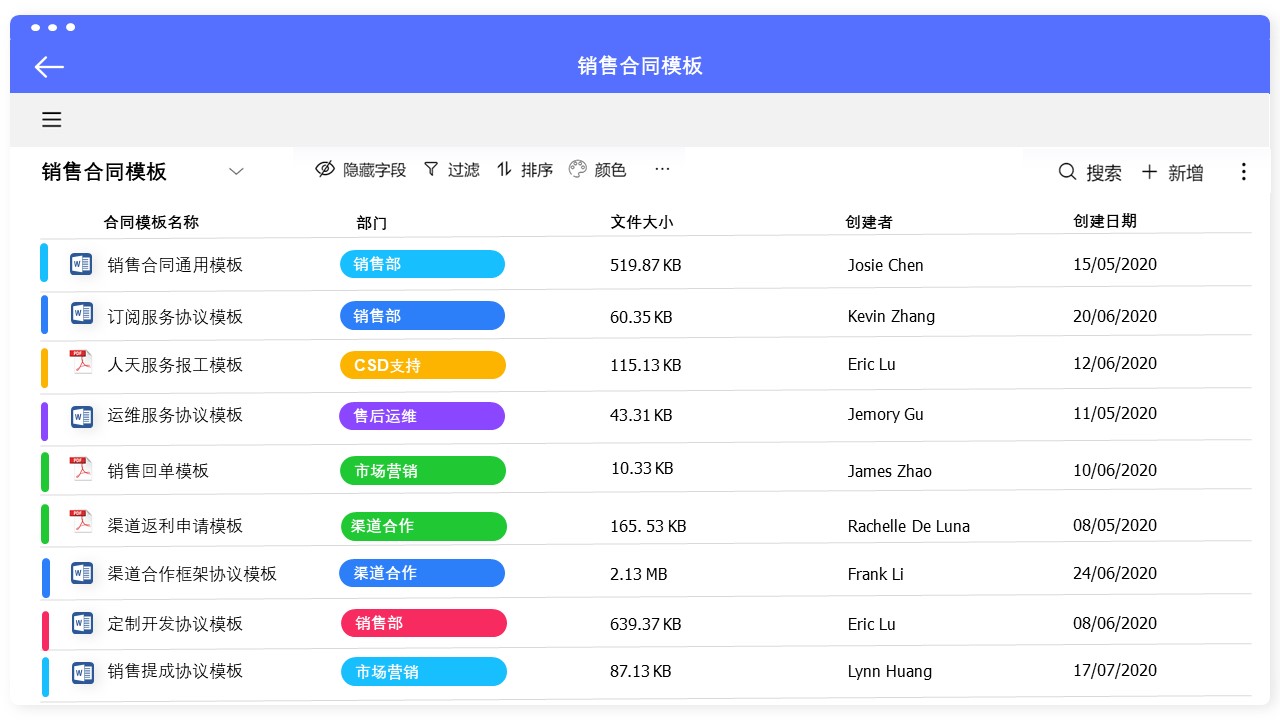
Task: Click the yellow CSD支持 department tag
Action: coord(423,365)
